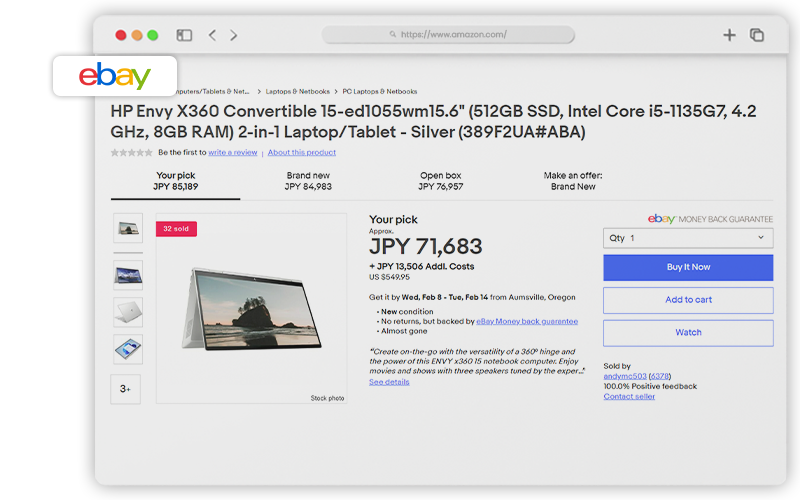Screen dimensions: 800x500
Task: Select the Make an offer tab
Action: point(573,181)
